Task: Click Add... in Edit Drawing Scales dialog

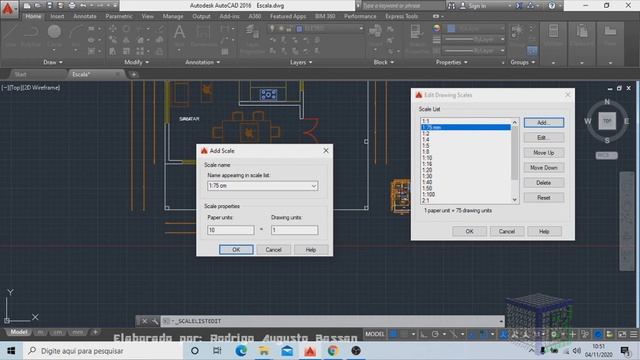Action: click(x=544, y=122)
